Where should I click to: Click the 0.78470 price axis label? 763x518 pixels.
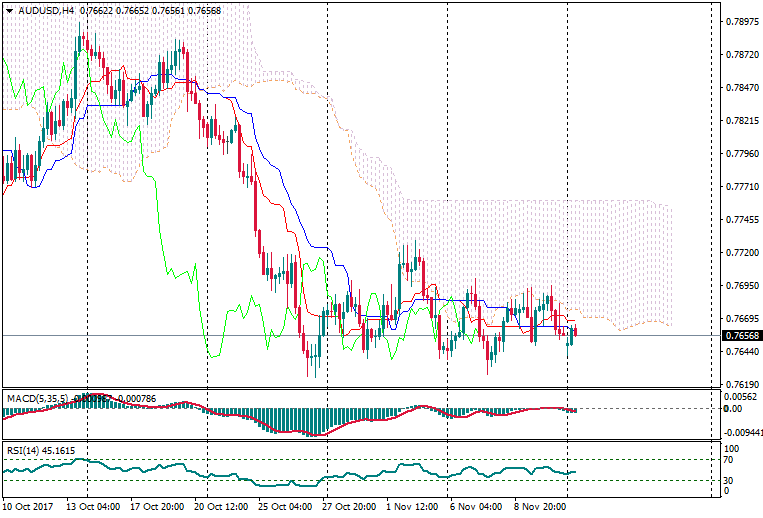(739, 87)
